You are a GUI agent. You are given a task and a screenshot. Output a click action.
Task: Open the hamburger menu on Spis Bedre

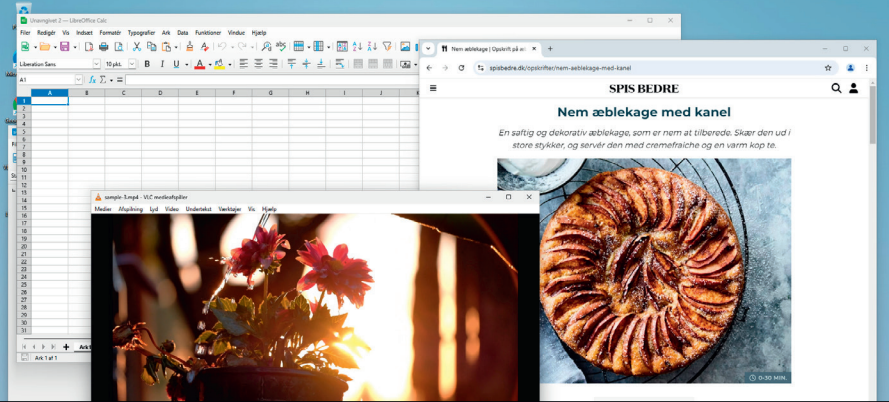click(x=433, y=88)
